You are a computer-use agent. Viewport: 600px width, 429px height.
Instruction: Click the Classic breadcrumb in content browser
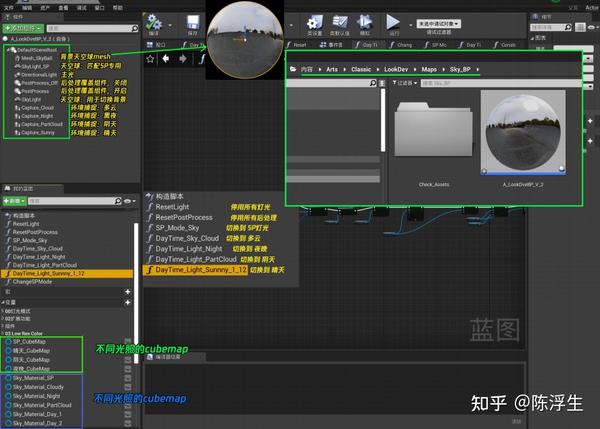click(x=361, y=69)
